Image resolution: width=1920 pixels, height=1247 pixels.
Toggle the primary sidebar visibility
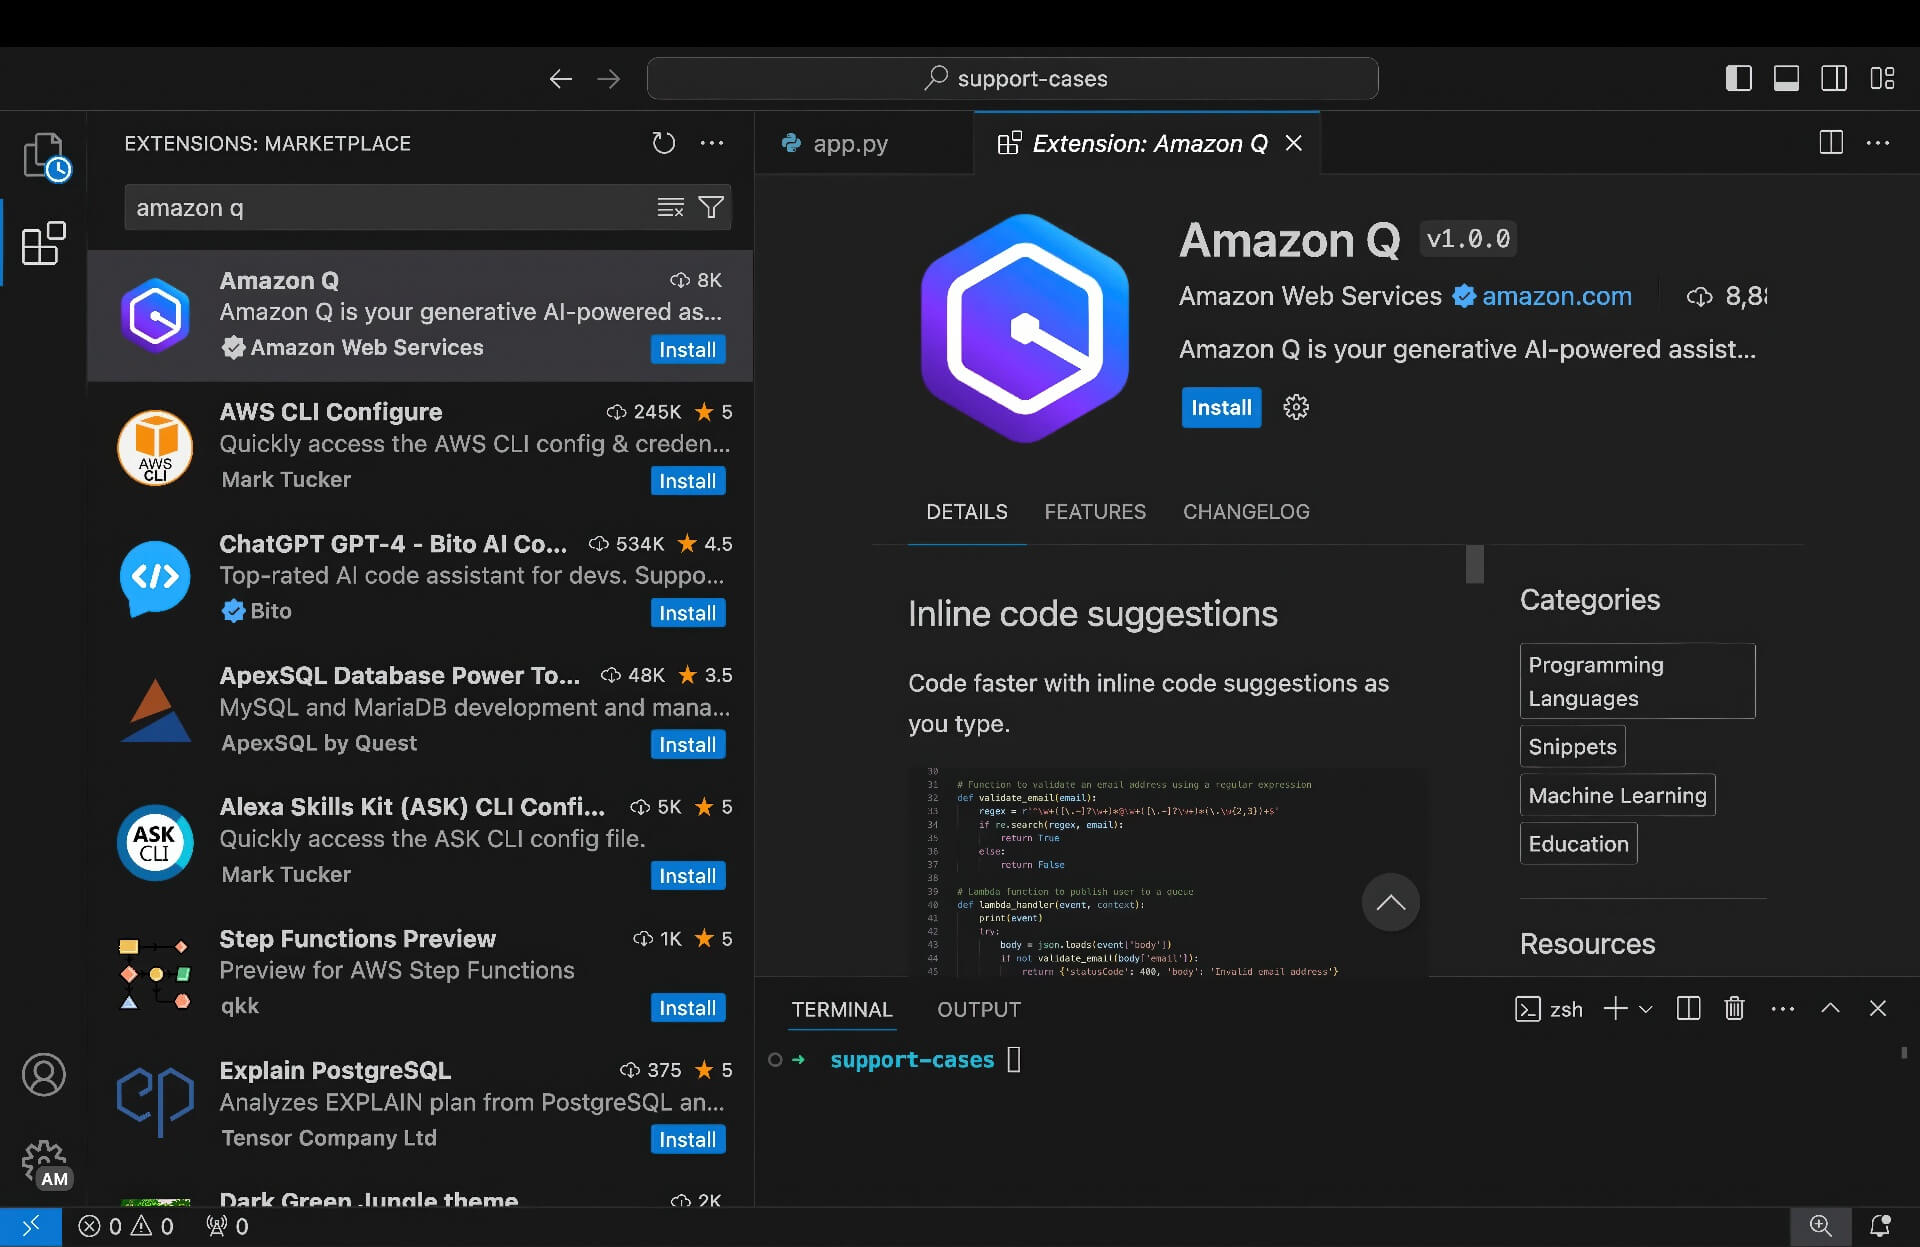(x=1739, y=78)
